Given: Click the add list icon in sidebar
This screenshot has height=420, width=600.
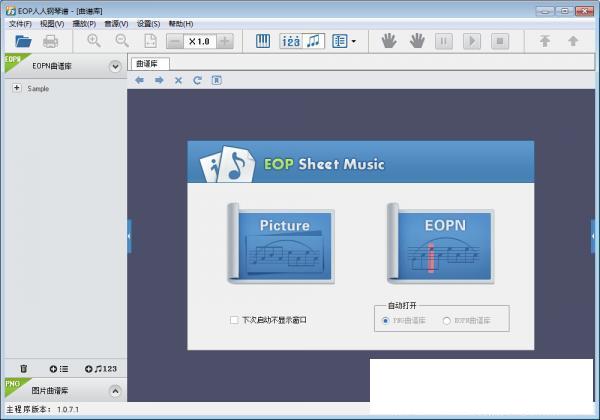Looking at the screenshot, I should tap(58, 369).
